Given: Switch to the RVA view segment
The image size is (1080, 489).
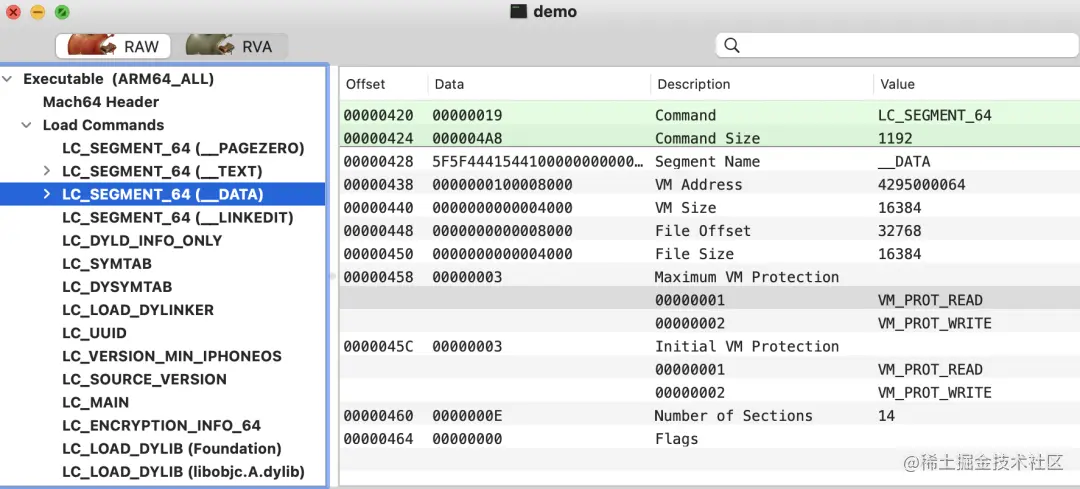Looking at the screenshot, I should click(231, 46).
